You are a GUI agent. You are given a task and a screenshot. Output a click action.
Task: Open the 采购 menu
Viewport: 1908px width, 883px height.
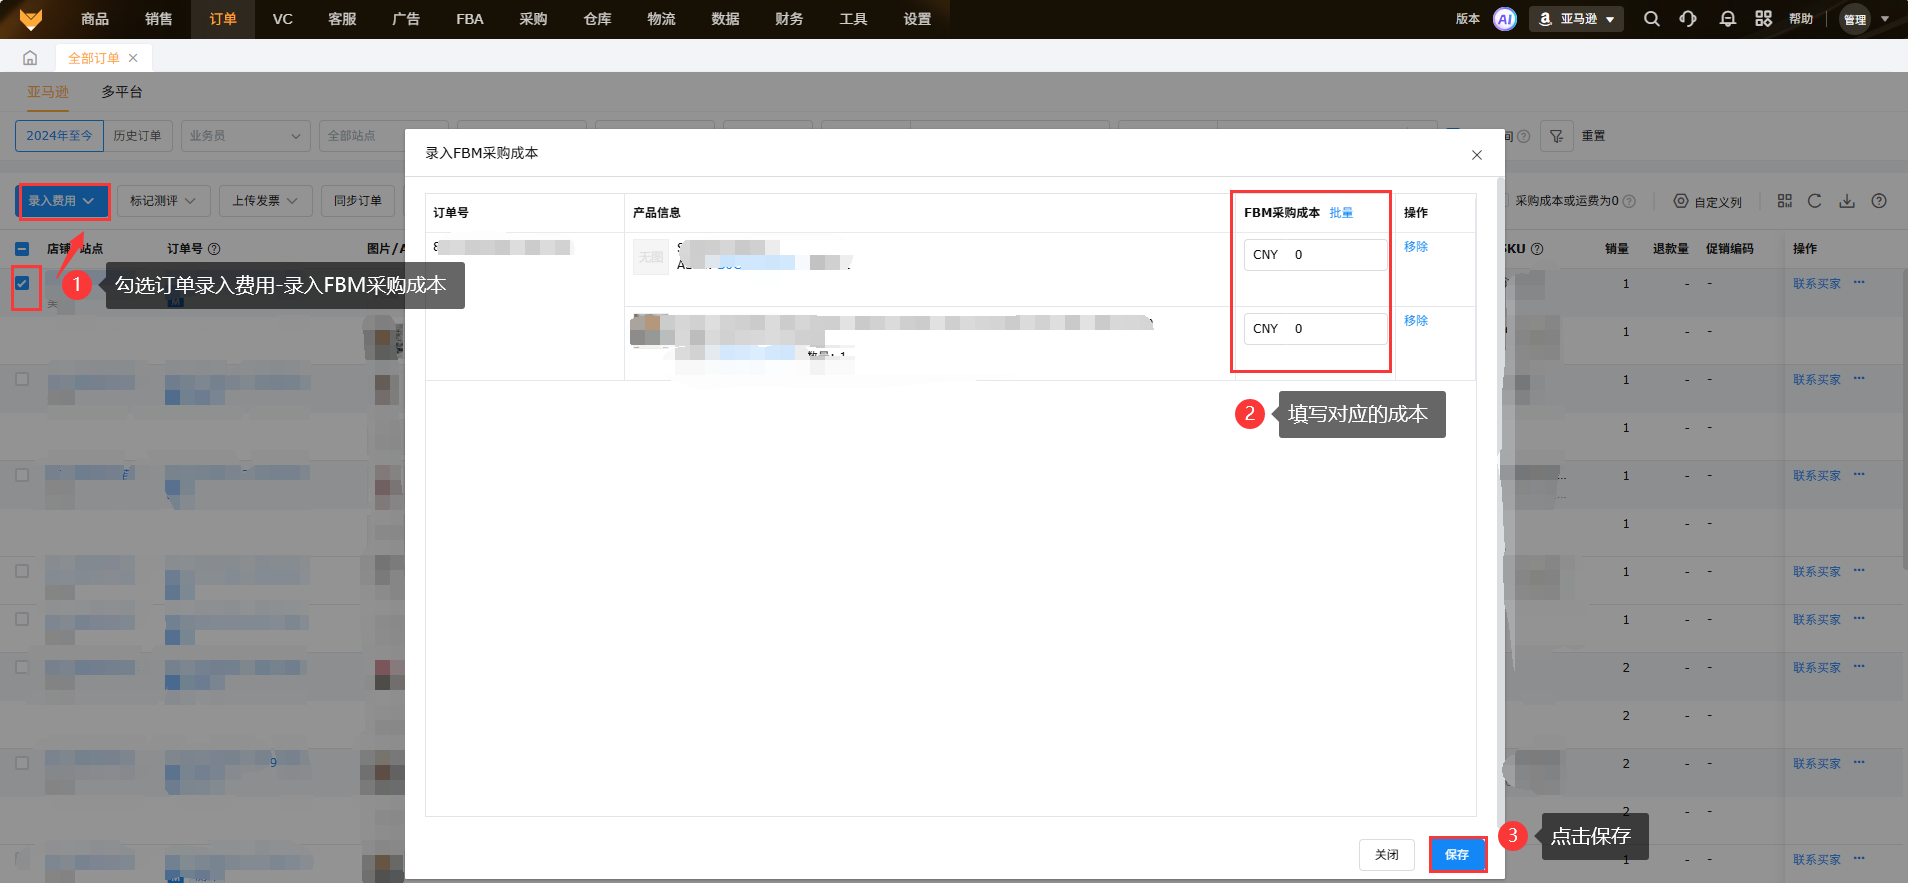534,19
